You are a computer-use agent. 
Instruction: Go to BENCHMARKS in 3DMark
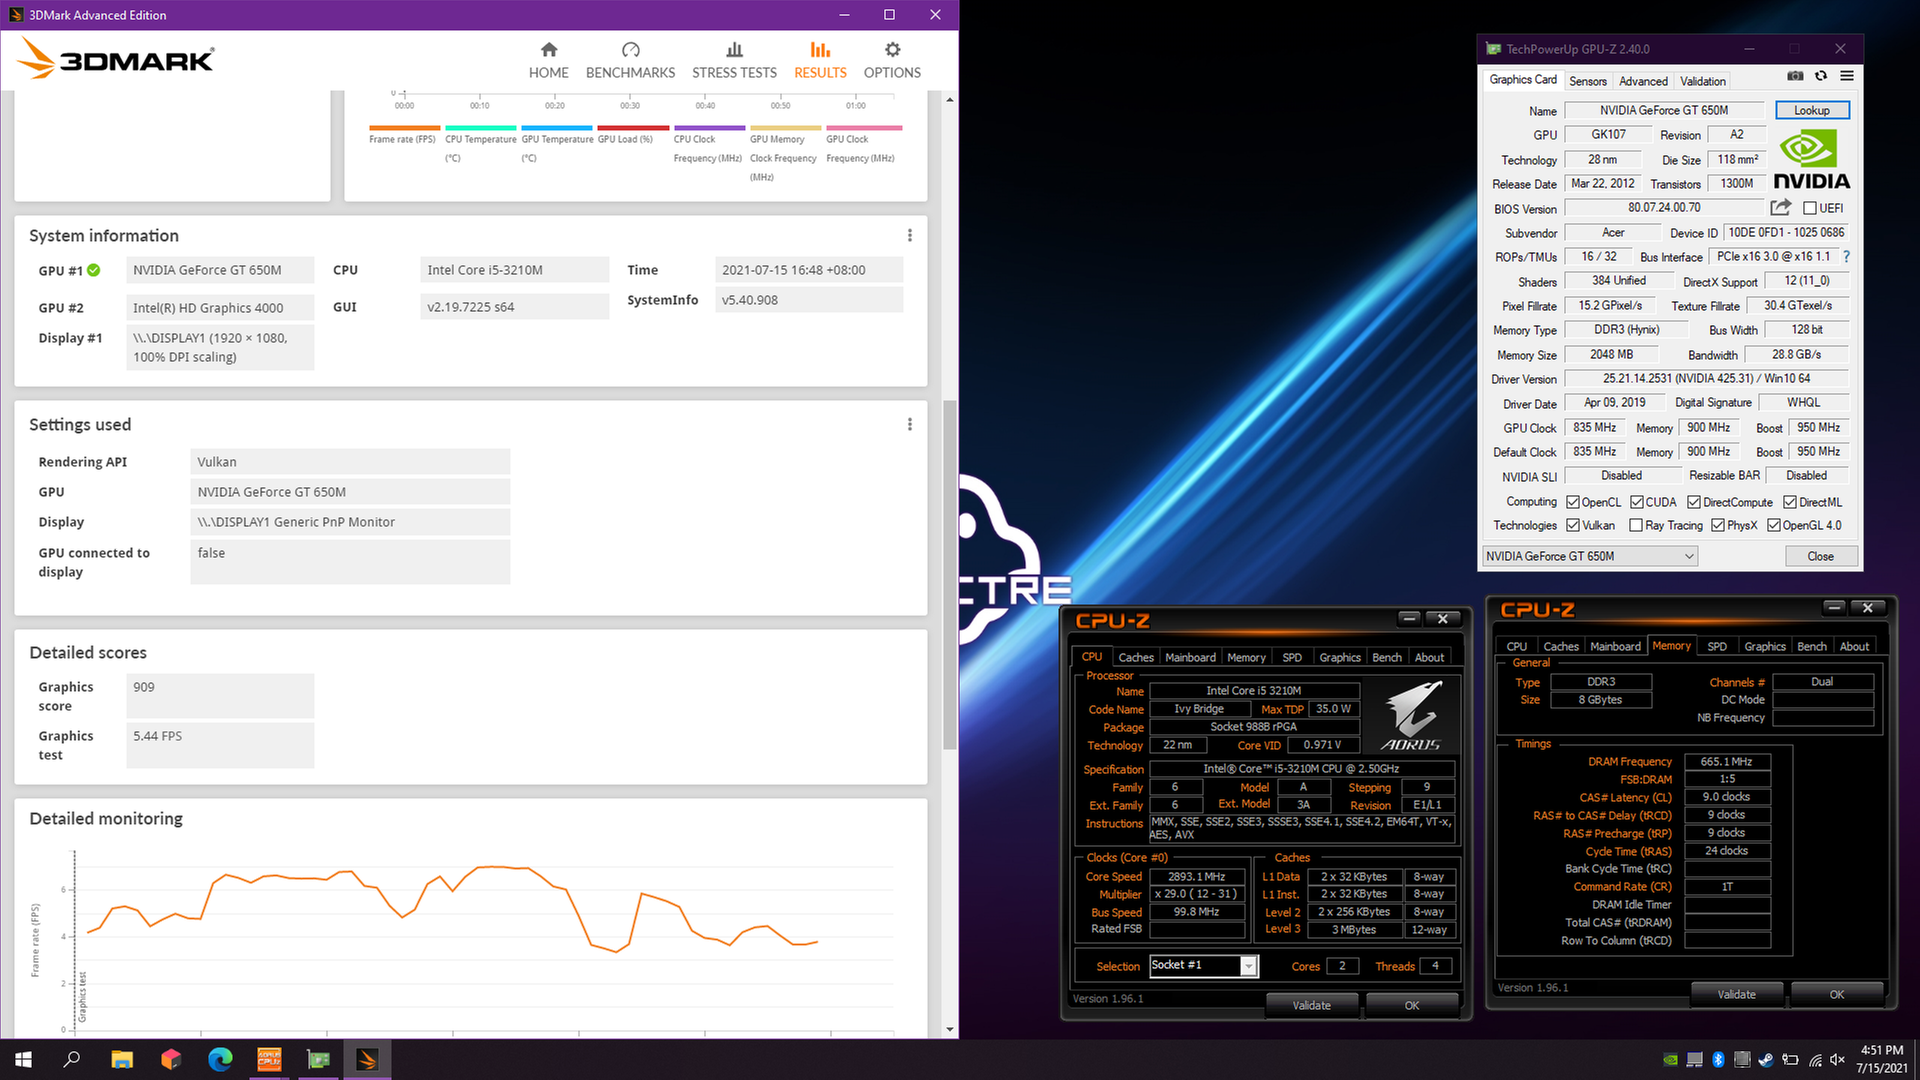(630, 60)
